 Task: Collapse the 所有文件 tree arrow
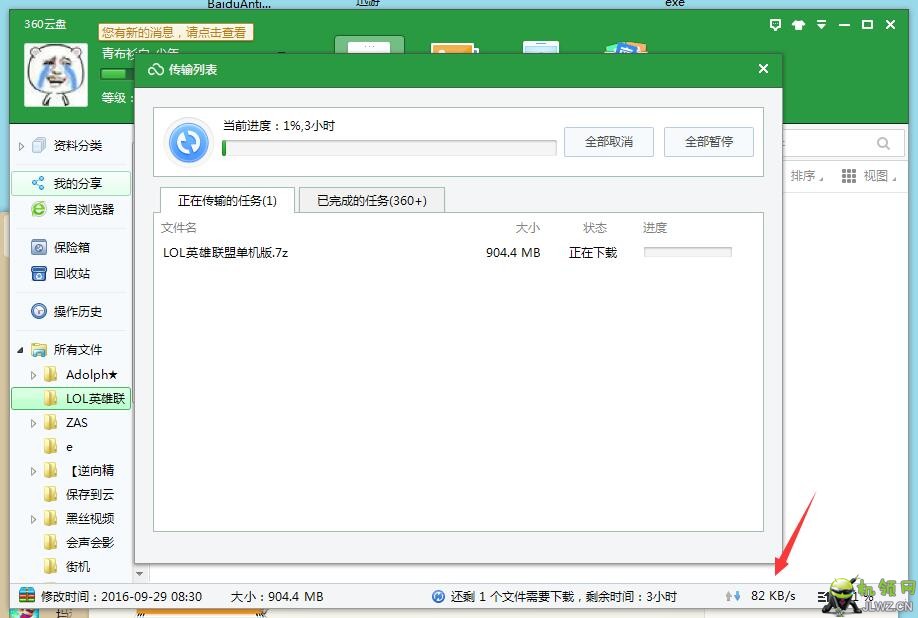click(20, 351)
